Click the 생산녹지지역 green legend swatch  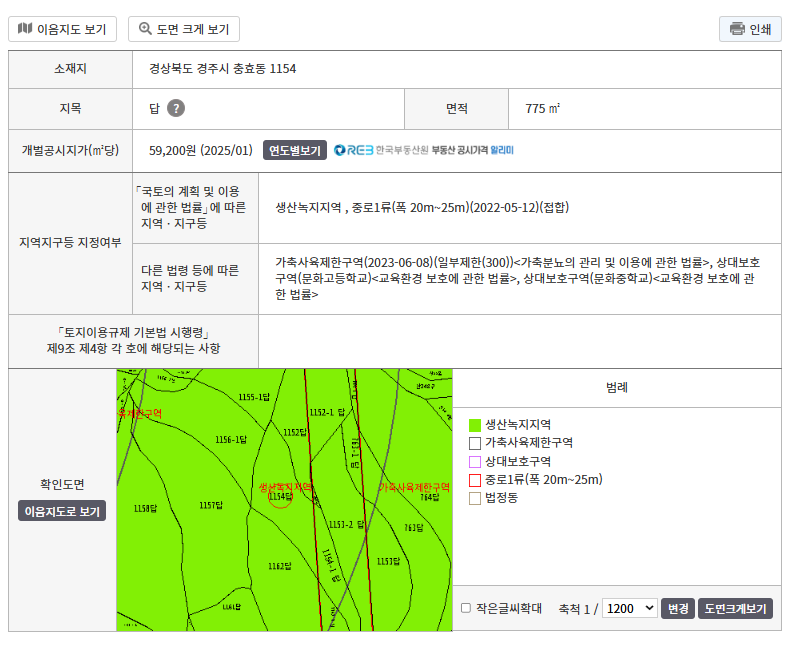click(475, 425)
